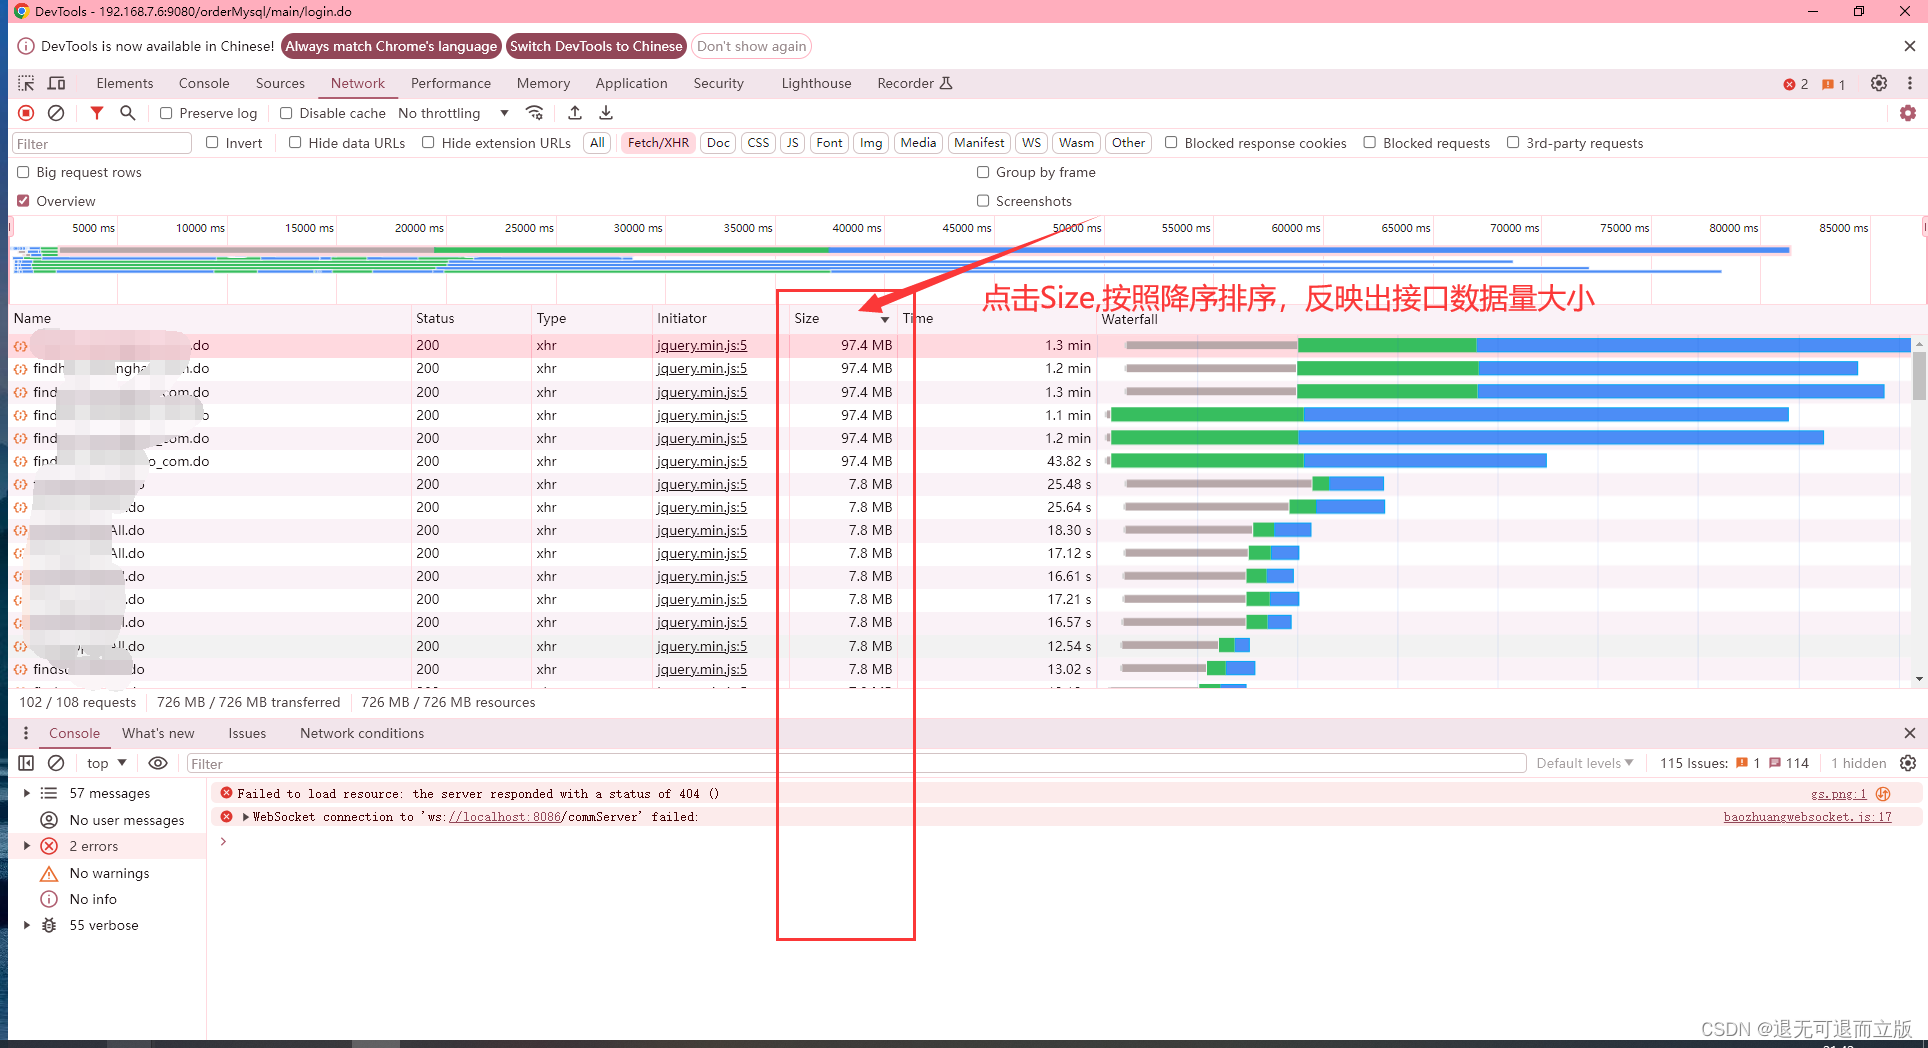The height and width of the screenshot is (1048, 1928).
Task: Click the 43.82 s request waterfall bar
Action: pyautogui.click(x=1326, y=461)
